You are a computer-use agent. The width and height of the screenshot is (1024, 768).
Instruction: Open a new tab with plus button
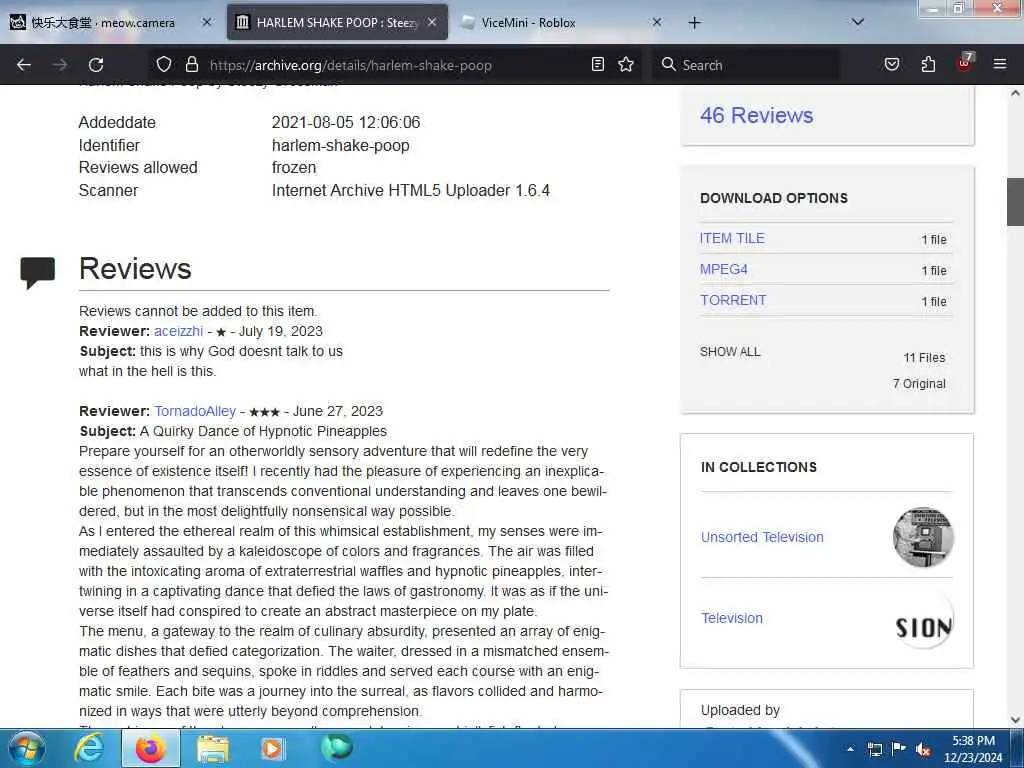point(694,23)
